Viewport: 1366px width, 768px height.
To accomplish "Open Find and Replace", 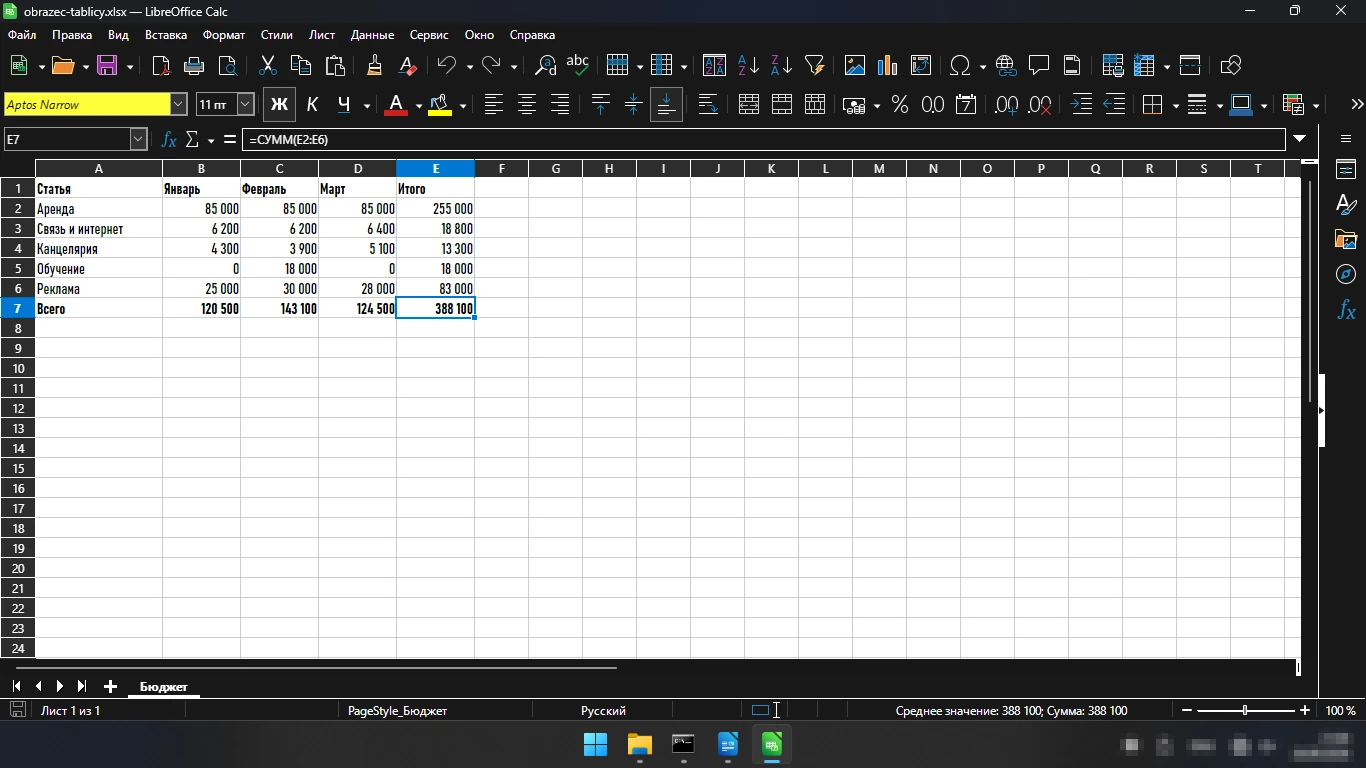I will pos(546,66).
